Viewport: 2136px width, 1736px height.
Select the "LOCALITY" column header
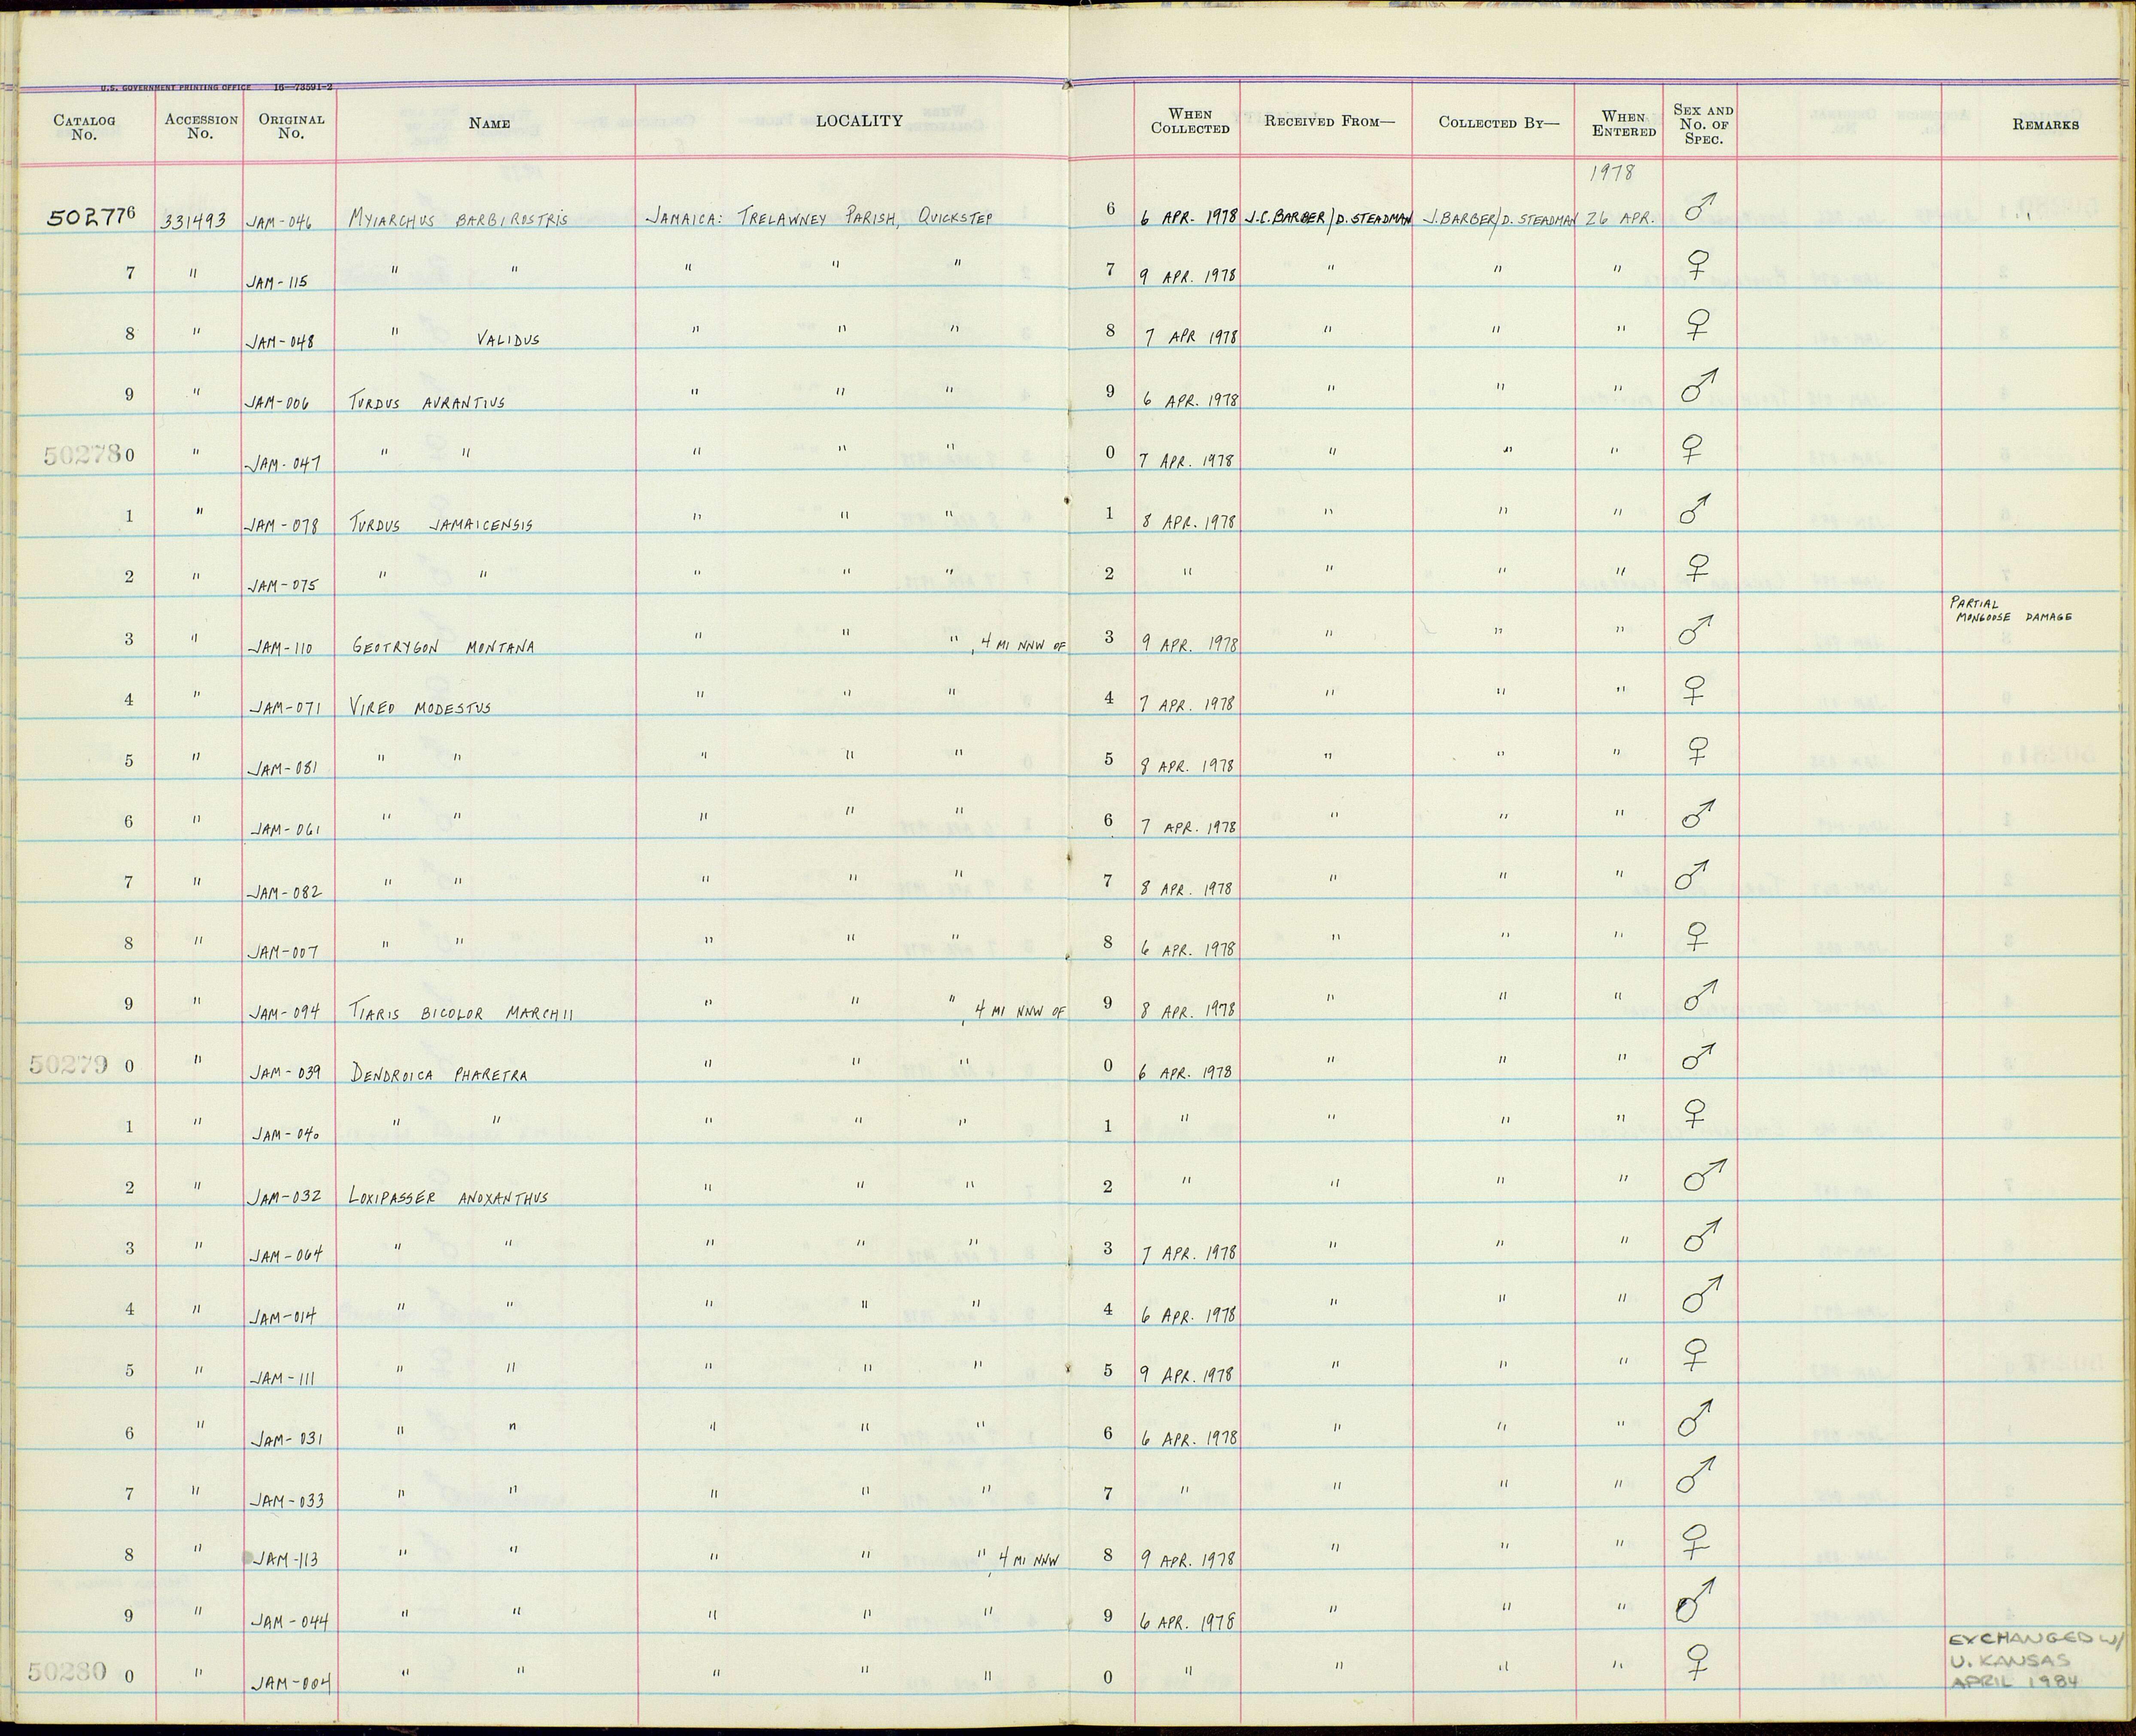[859, 121]
